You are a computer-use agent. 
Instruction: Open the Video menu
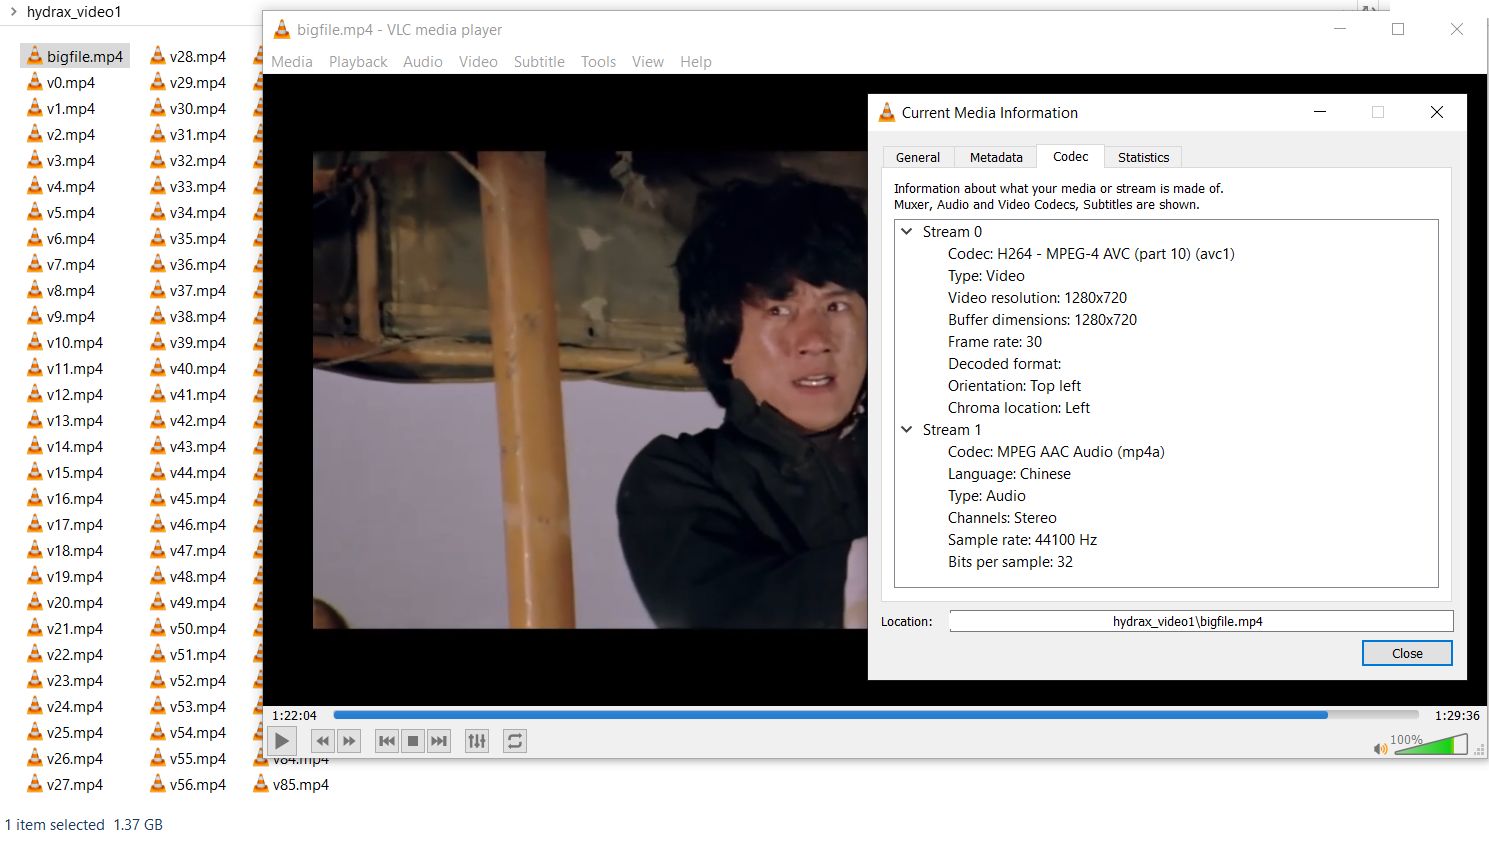478,62
